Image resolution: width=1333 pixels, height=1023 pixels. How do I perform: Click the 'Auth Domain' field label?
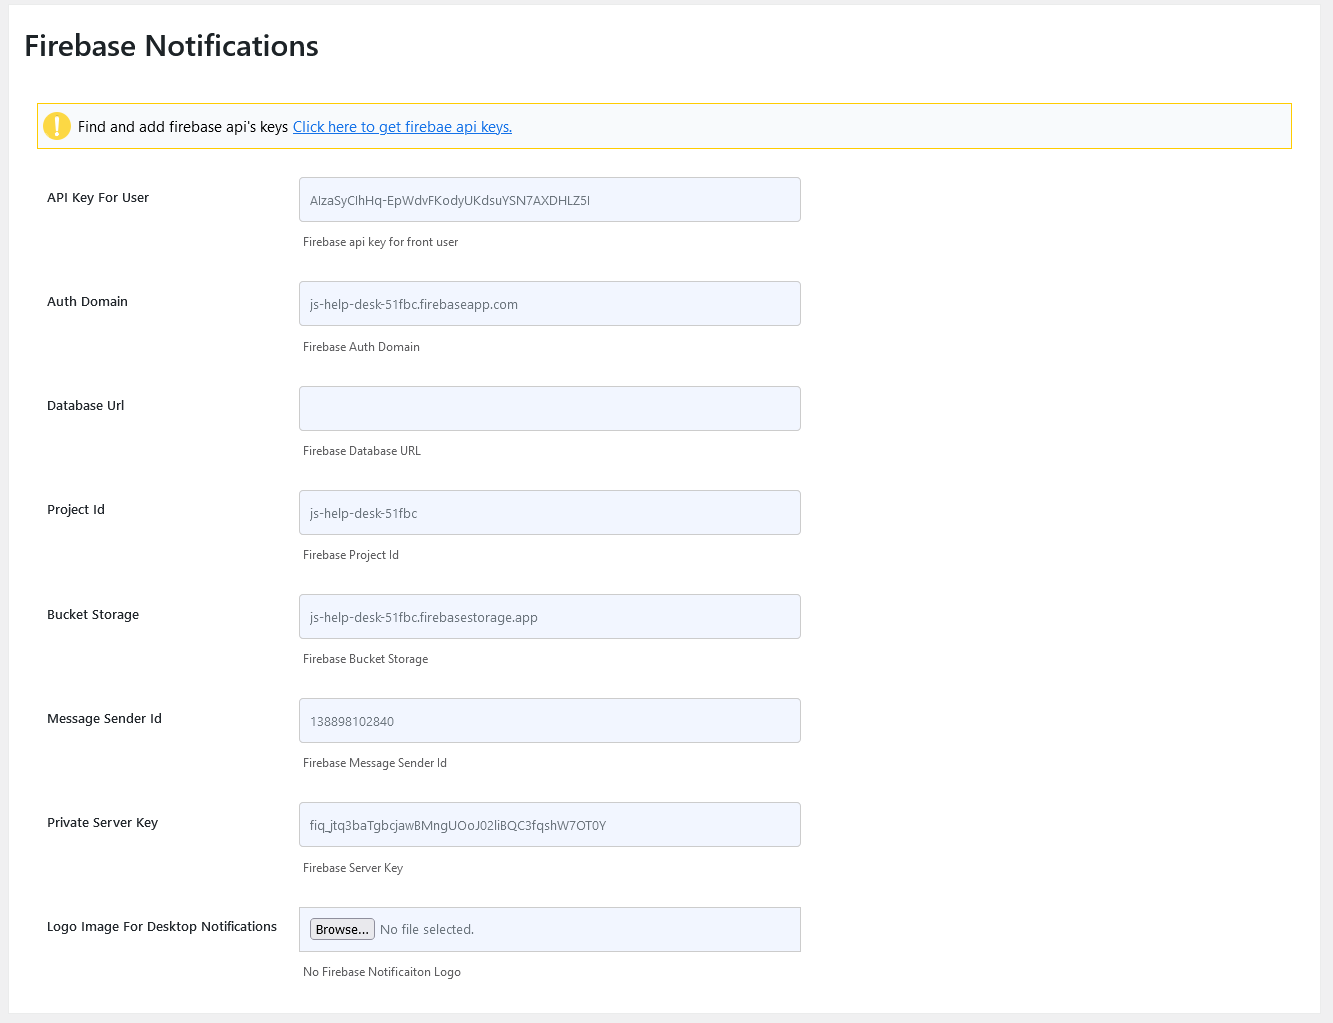[x=87, y=302]
